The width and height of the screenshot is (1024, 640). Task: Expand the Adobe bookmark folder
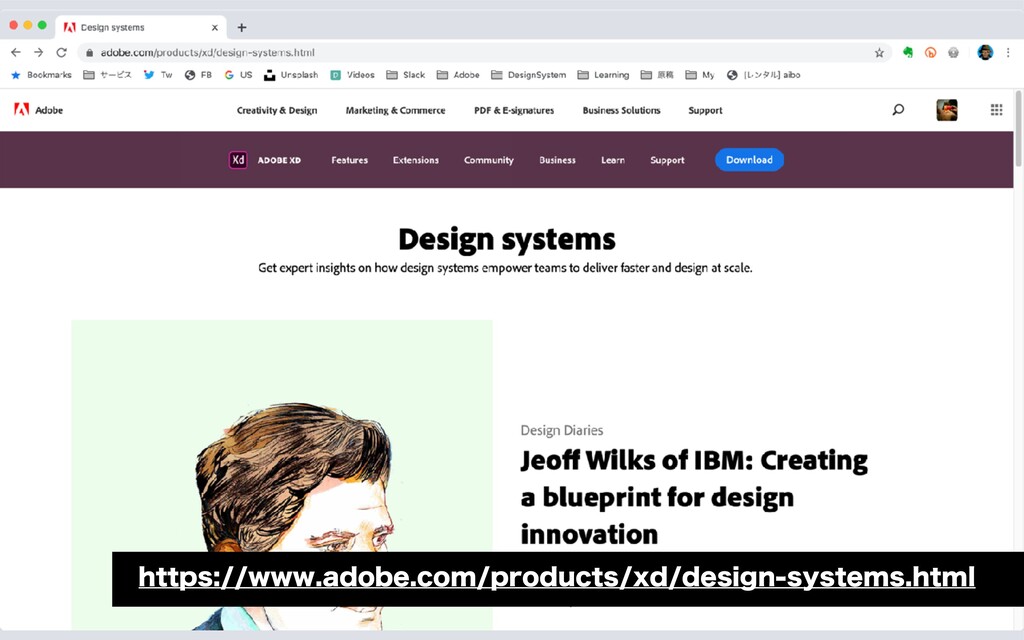coord(458,75)
